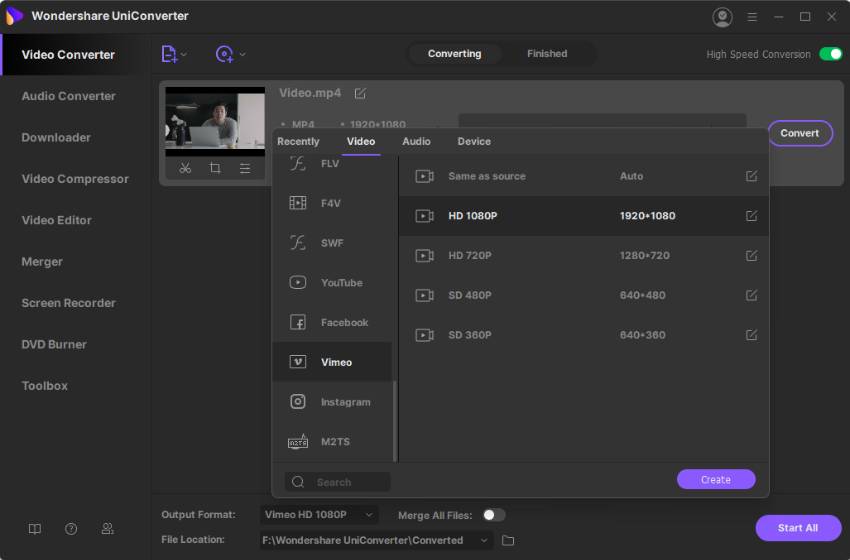Toggle Merge All Files switch
Screen dimensions: 850x560
493,515
